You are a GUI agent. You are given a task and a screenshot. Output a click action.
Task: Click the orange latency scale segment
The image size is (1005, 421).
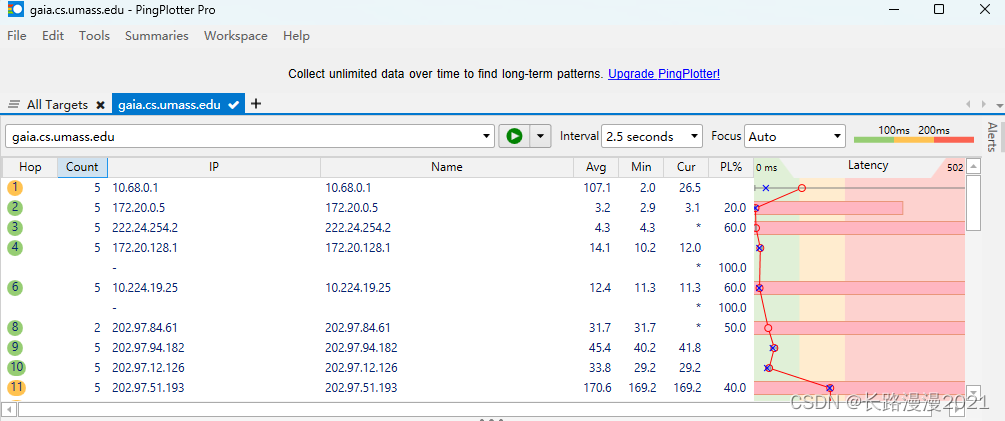[x=913, y=140]
